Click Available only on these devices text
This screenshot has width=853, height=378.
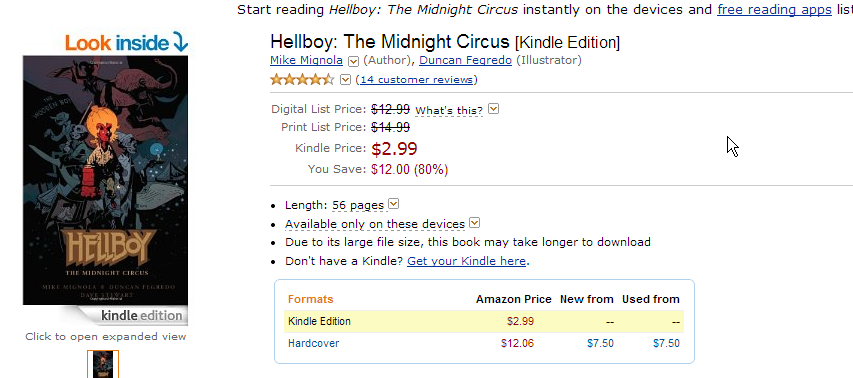(x=375, y=224)
